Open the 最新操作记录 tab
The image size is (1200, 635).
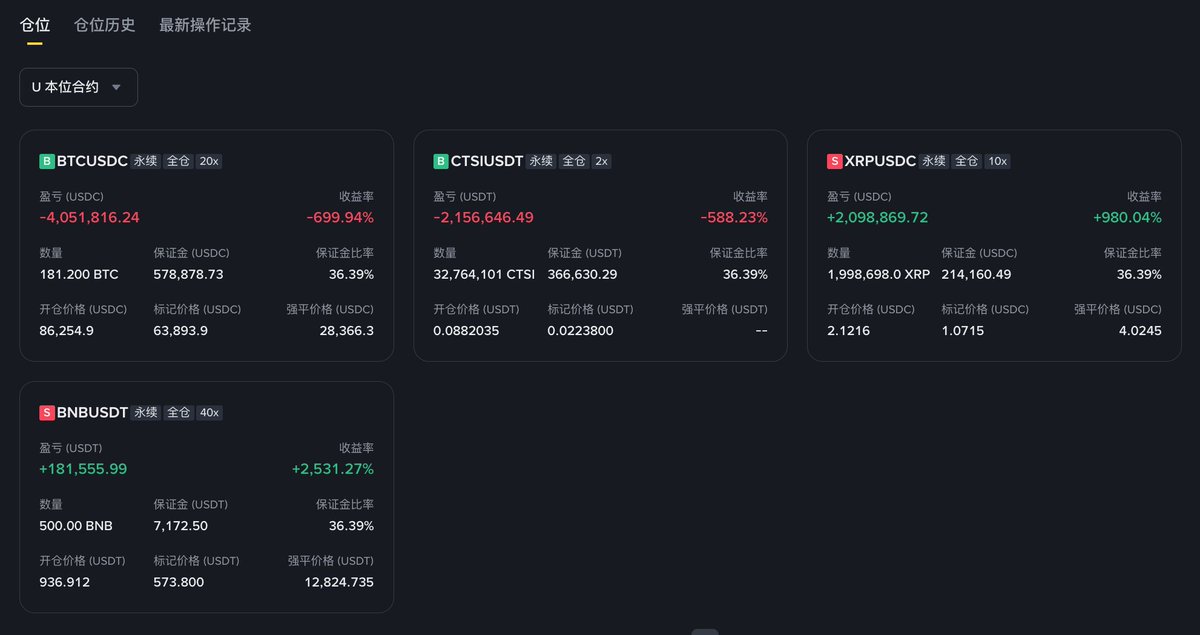[x=205, y=25]
